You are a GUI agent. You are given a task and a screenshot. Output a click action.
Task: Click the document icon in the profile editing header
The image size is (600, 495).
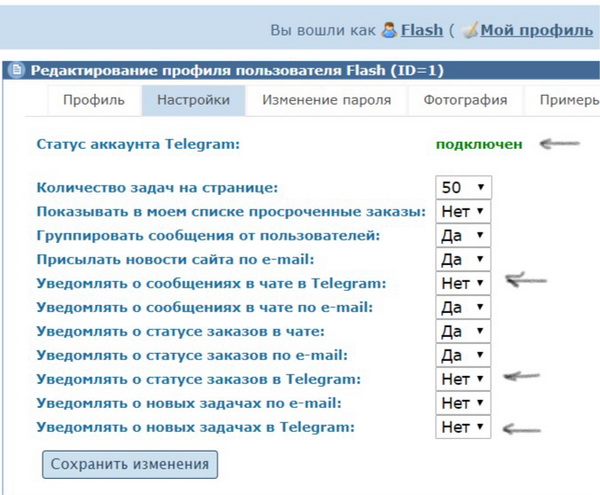pos(16,70)
